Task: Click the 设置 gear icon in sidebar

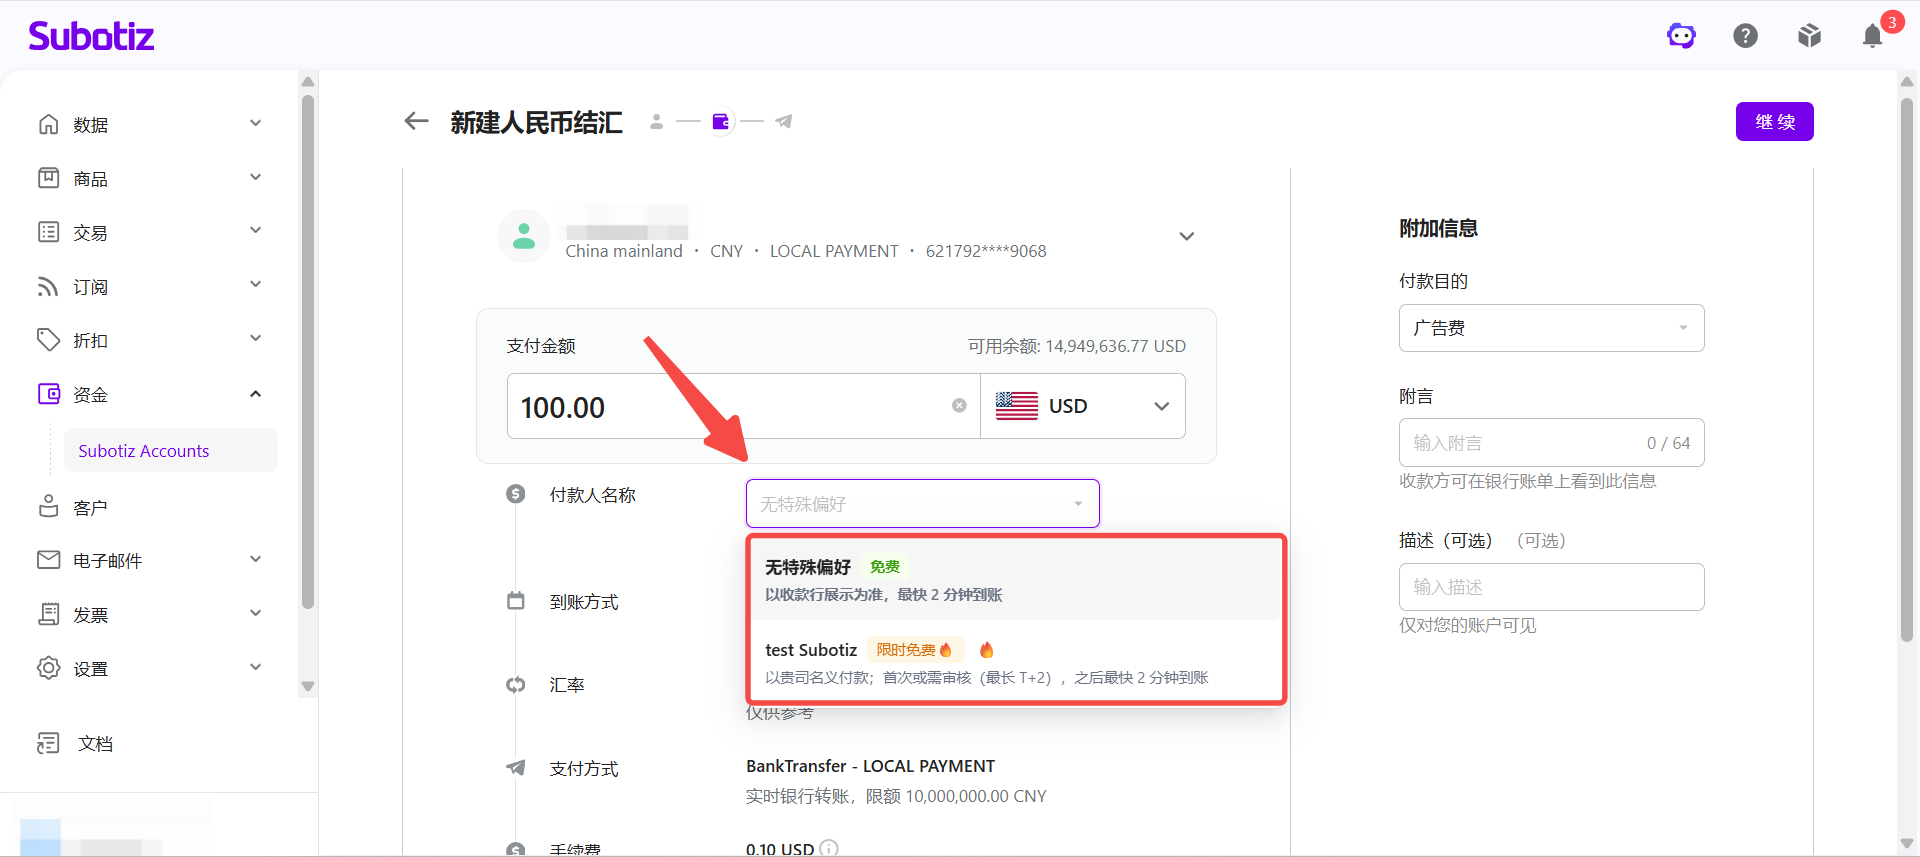Action: pyautogui.click(x=48, y=667)
